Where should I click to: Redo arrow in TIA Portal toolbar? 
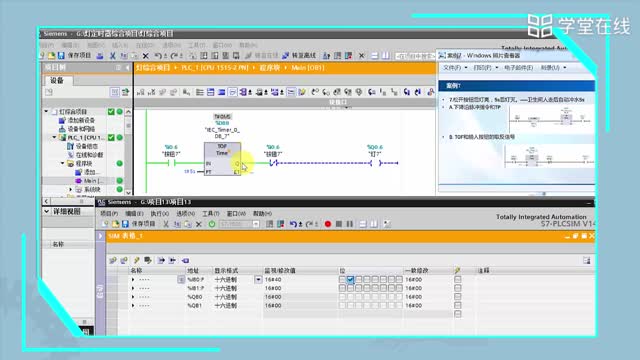174,56
